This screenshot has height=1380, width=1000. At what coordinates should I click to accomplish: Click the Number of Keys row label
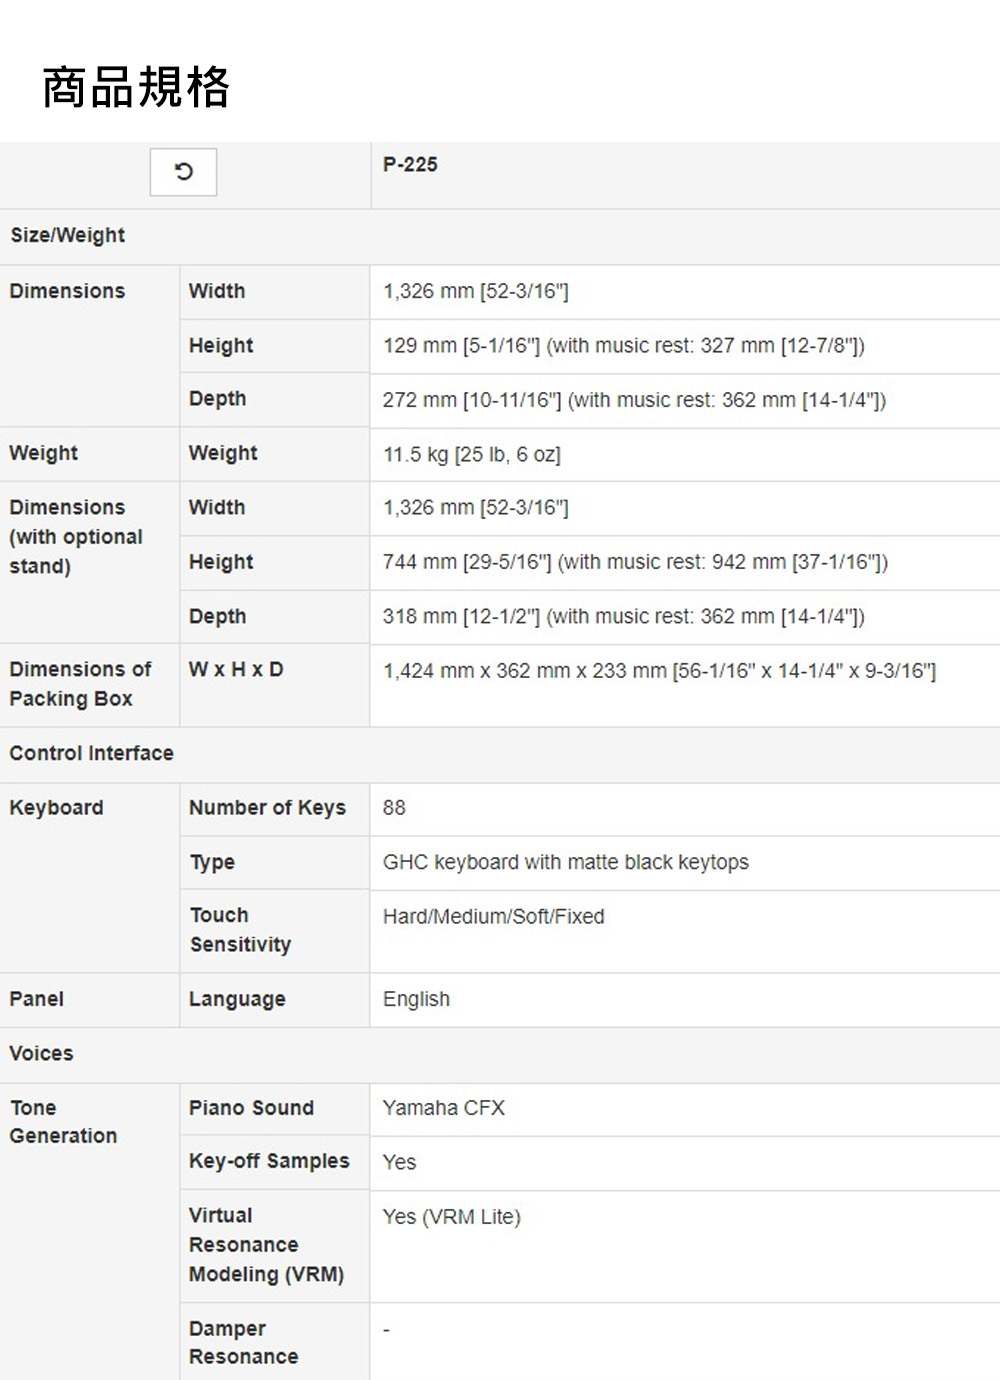click(x=267, y=808)
